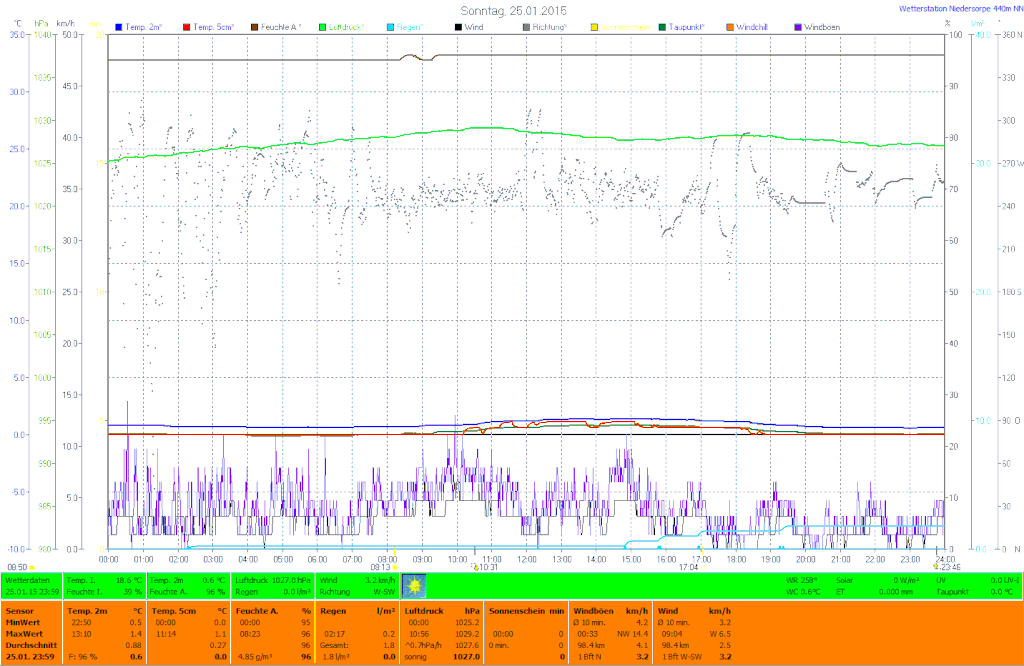Click the purple Windböen legend square
1024x666 pixels.
tap(797, 26)
